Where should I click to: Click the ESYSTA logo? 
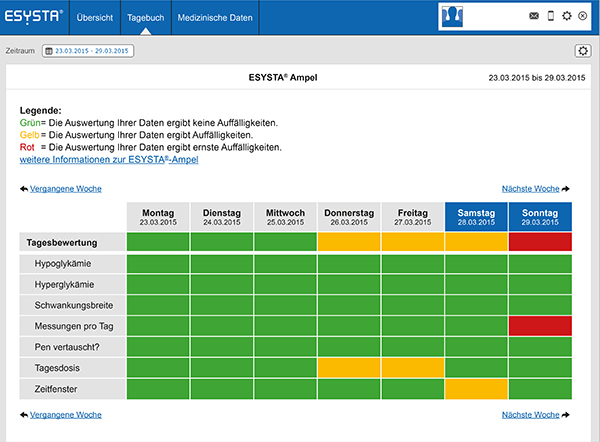[x=34, y=17]
